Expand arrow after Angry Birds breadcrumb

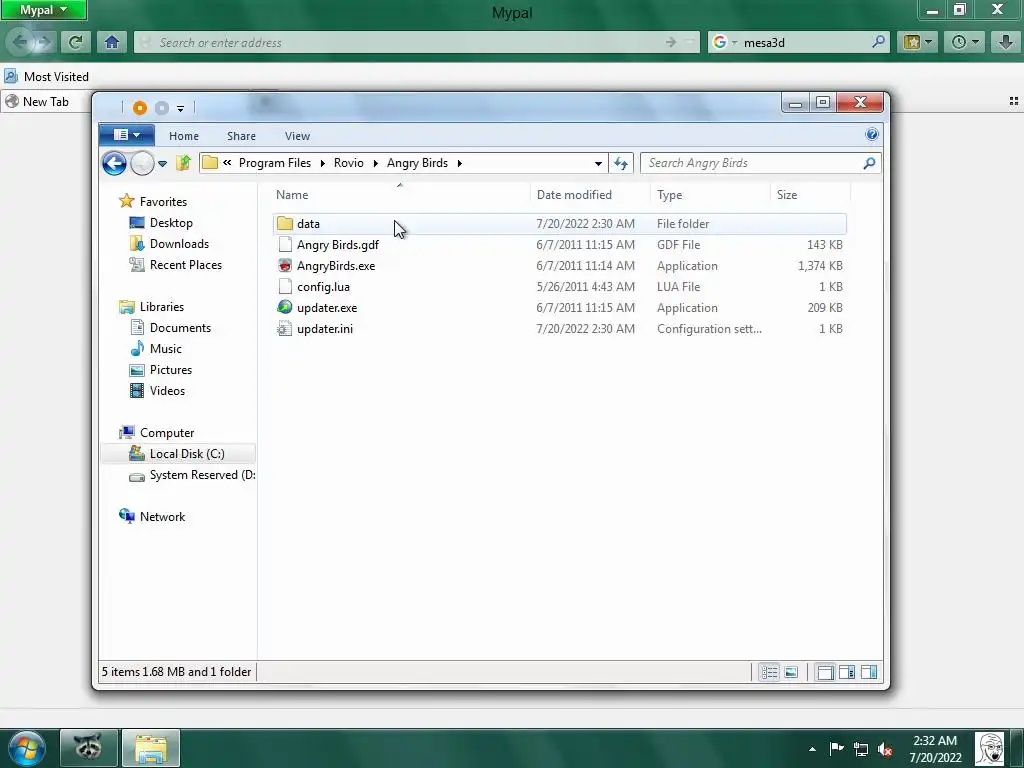pyautogui.click(x=460, y=163)
